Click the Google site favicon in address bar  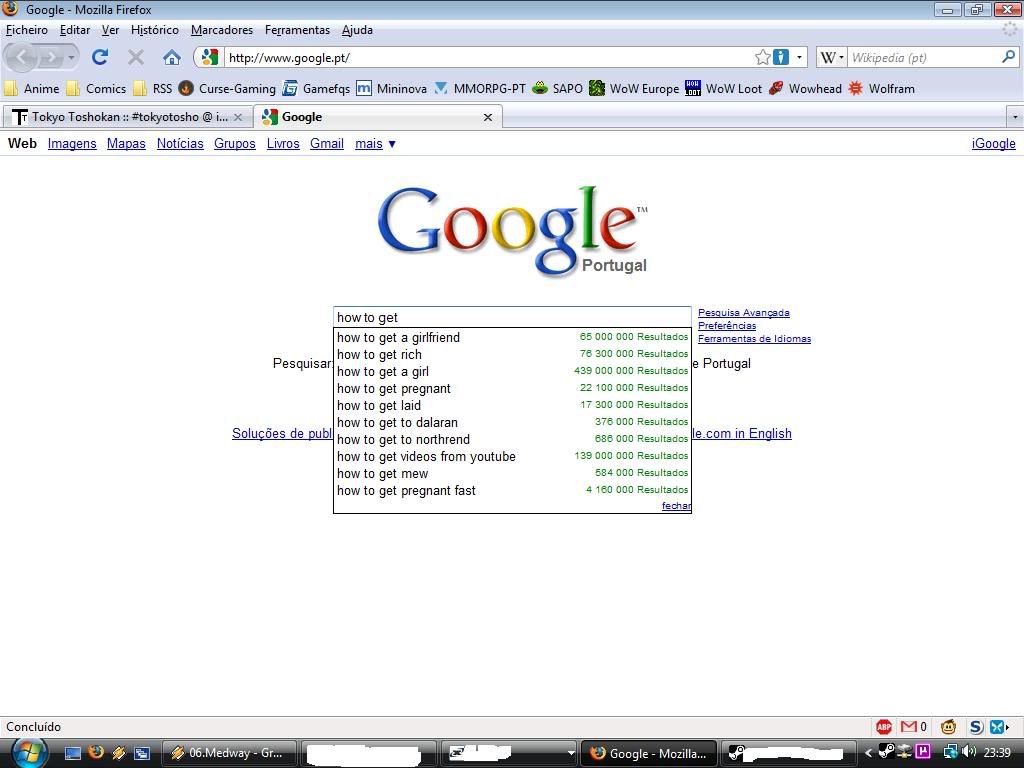pyautogui.click(x=210, y=57)
